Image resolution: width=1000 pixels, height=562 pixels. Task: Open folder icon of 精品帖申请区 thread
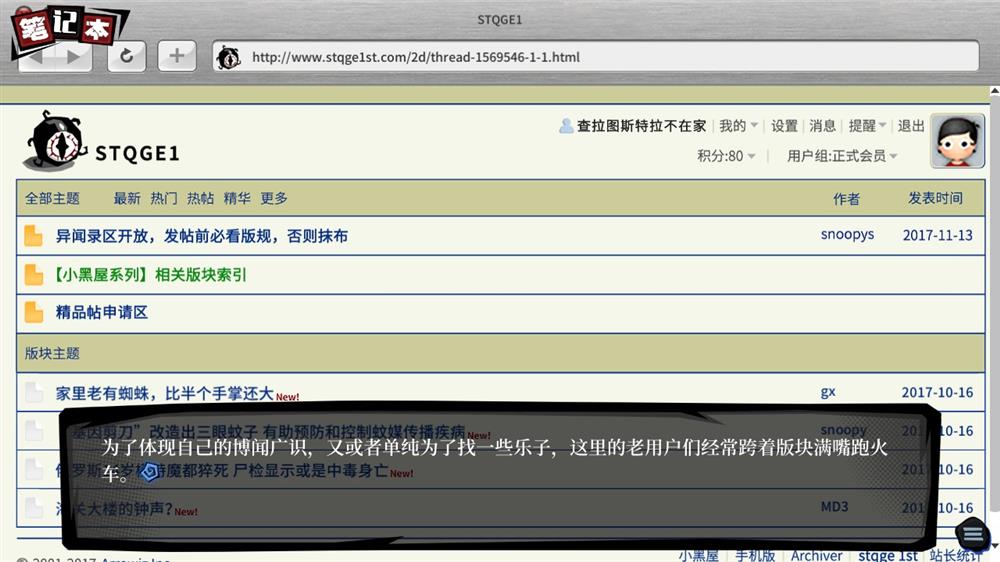(33, 312)
